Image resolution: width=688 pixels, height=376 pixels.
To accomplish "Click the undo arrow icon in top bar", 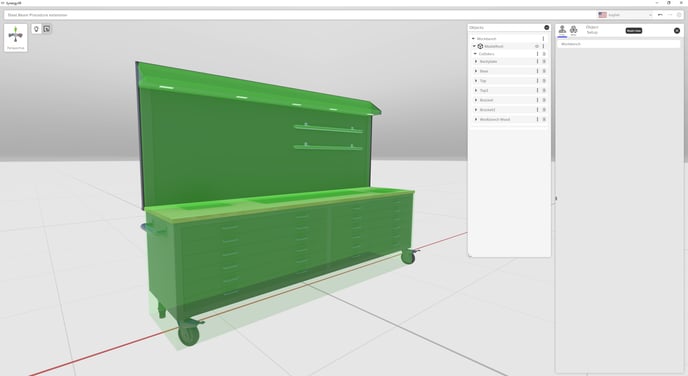I will (660, 15).
